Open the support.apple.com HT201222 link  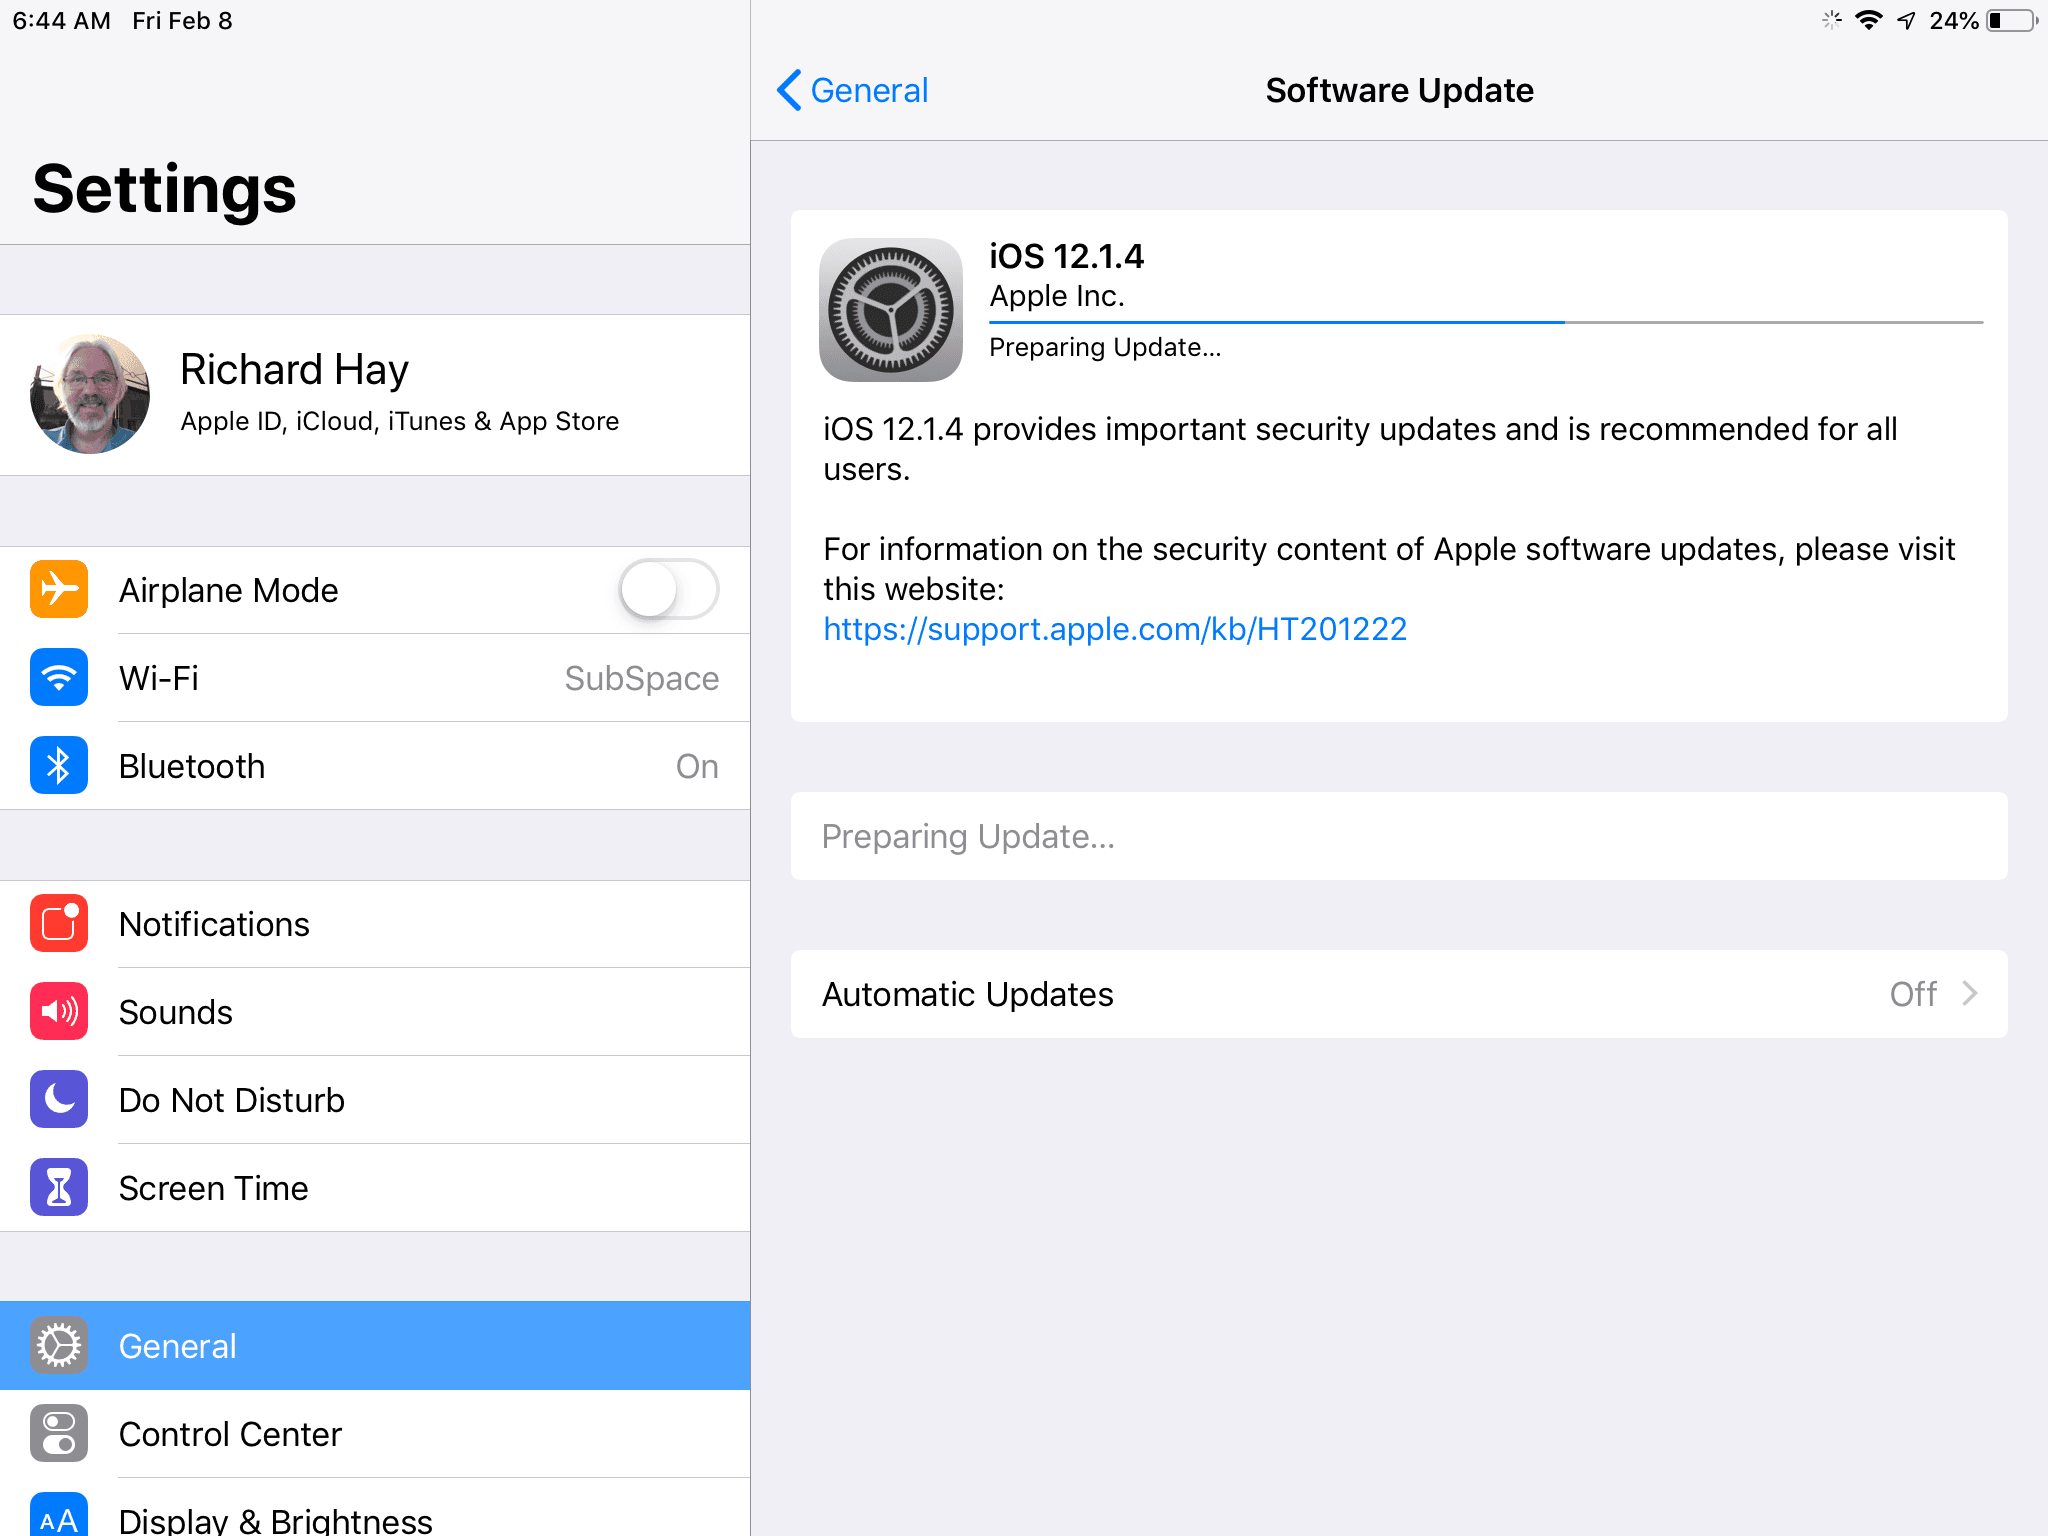click(x=1114, y=629)
